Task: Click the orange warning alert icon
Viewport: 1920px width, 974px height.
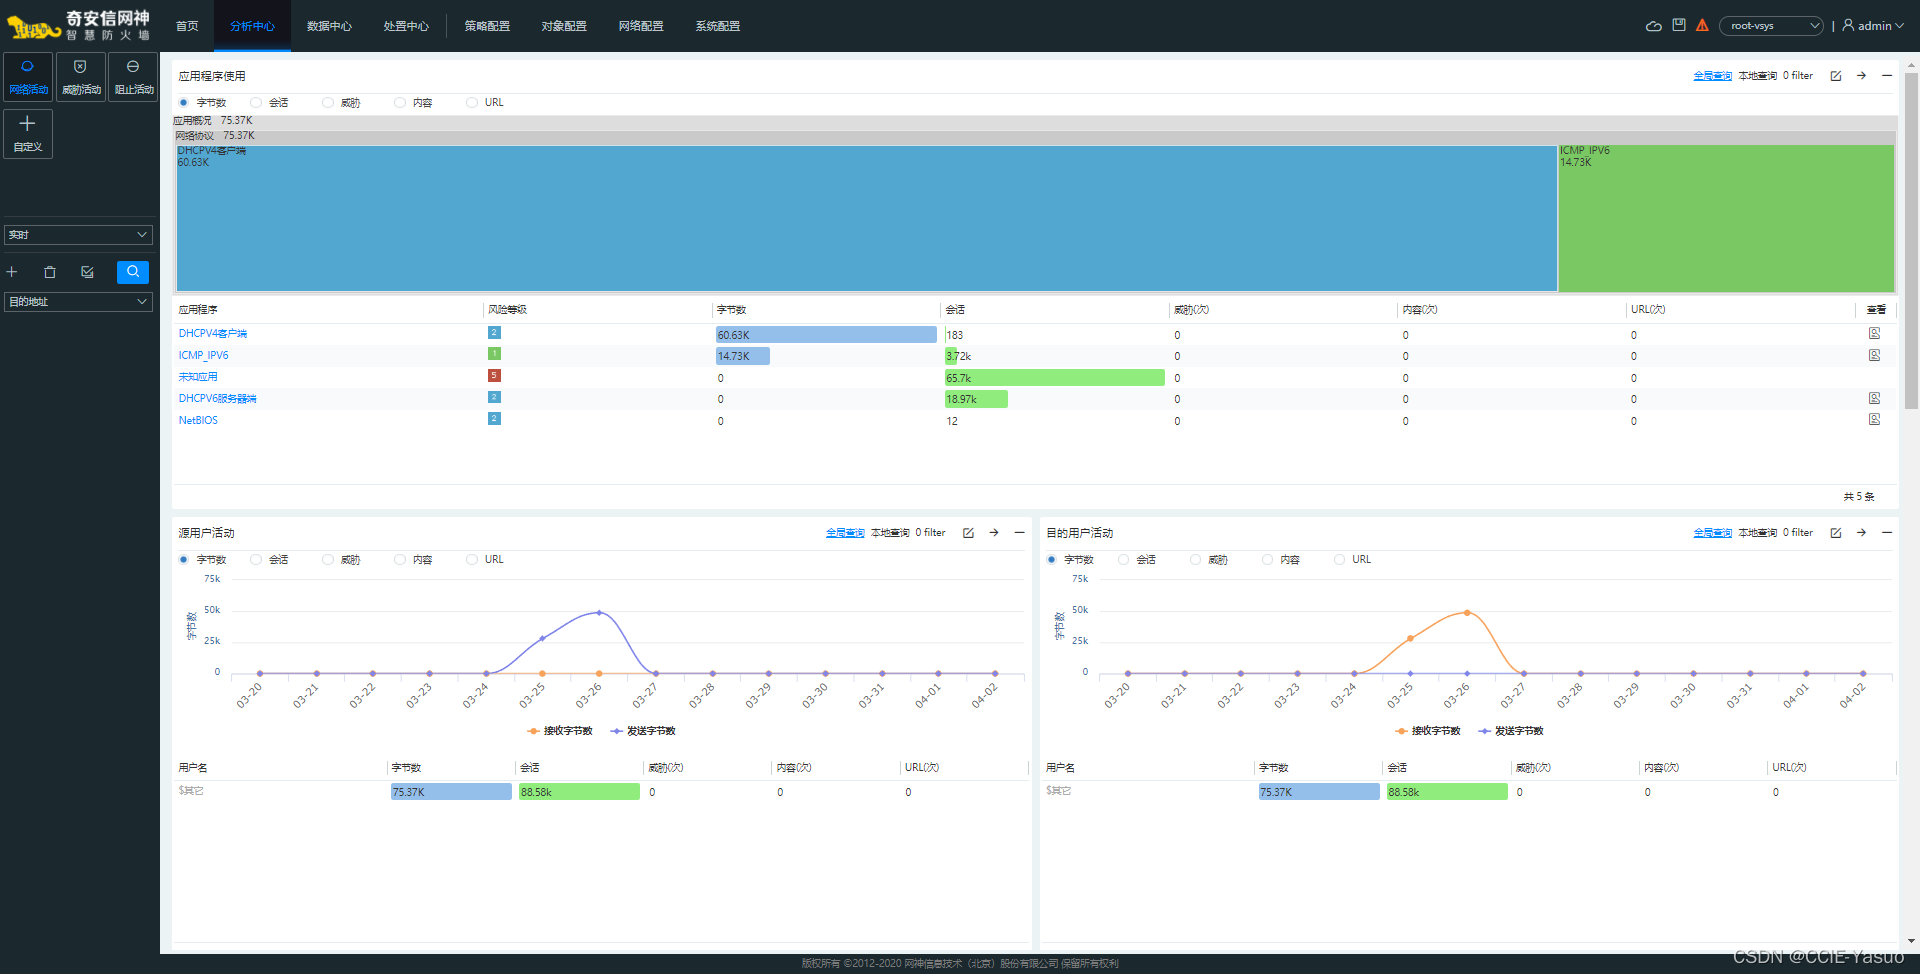Action: [1702, 25]
